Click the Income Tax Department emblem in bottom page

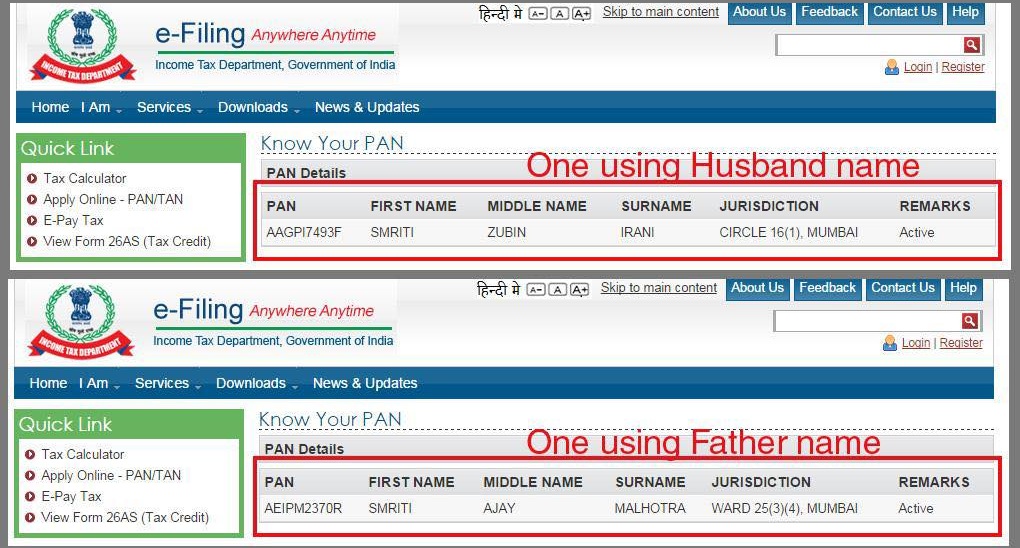click(81, 321)
